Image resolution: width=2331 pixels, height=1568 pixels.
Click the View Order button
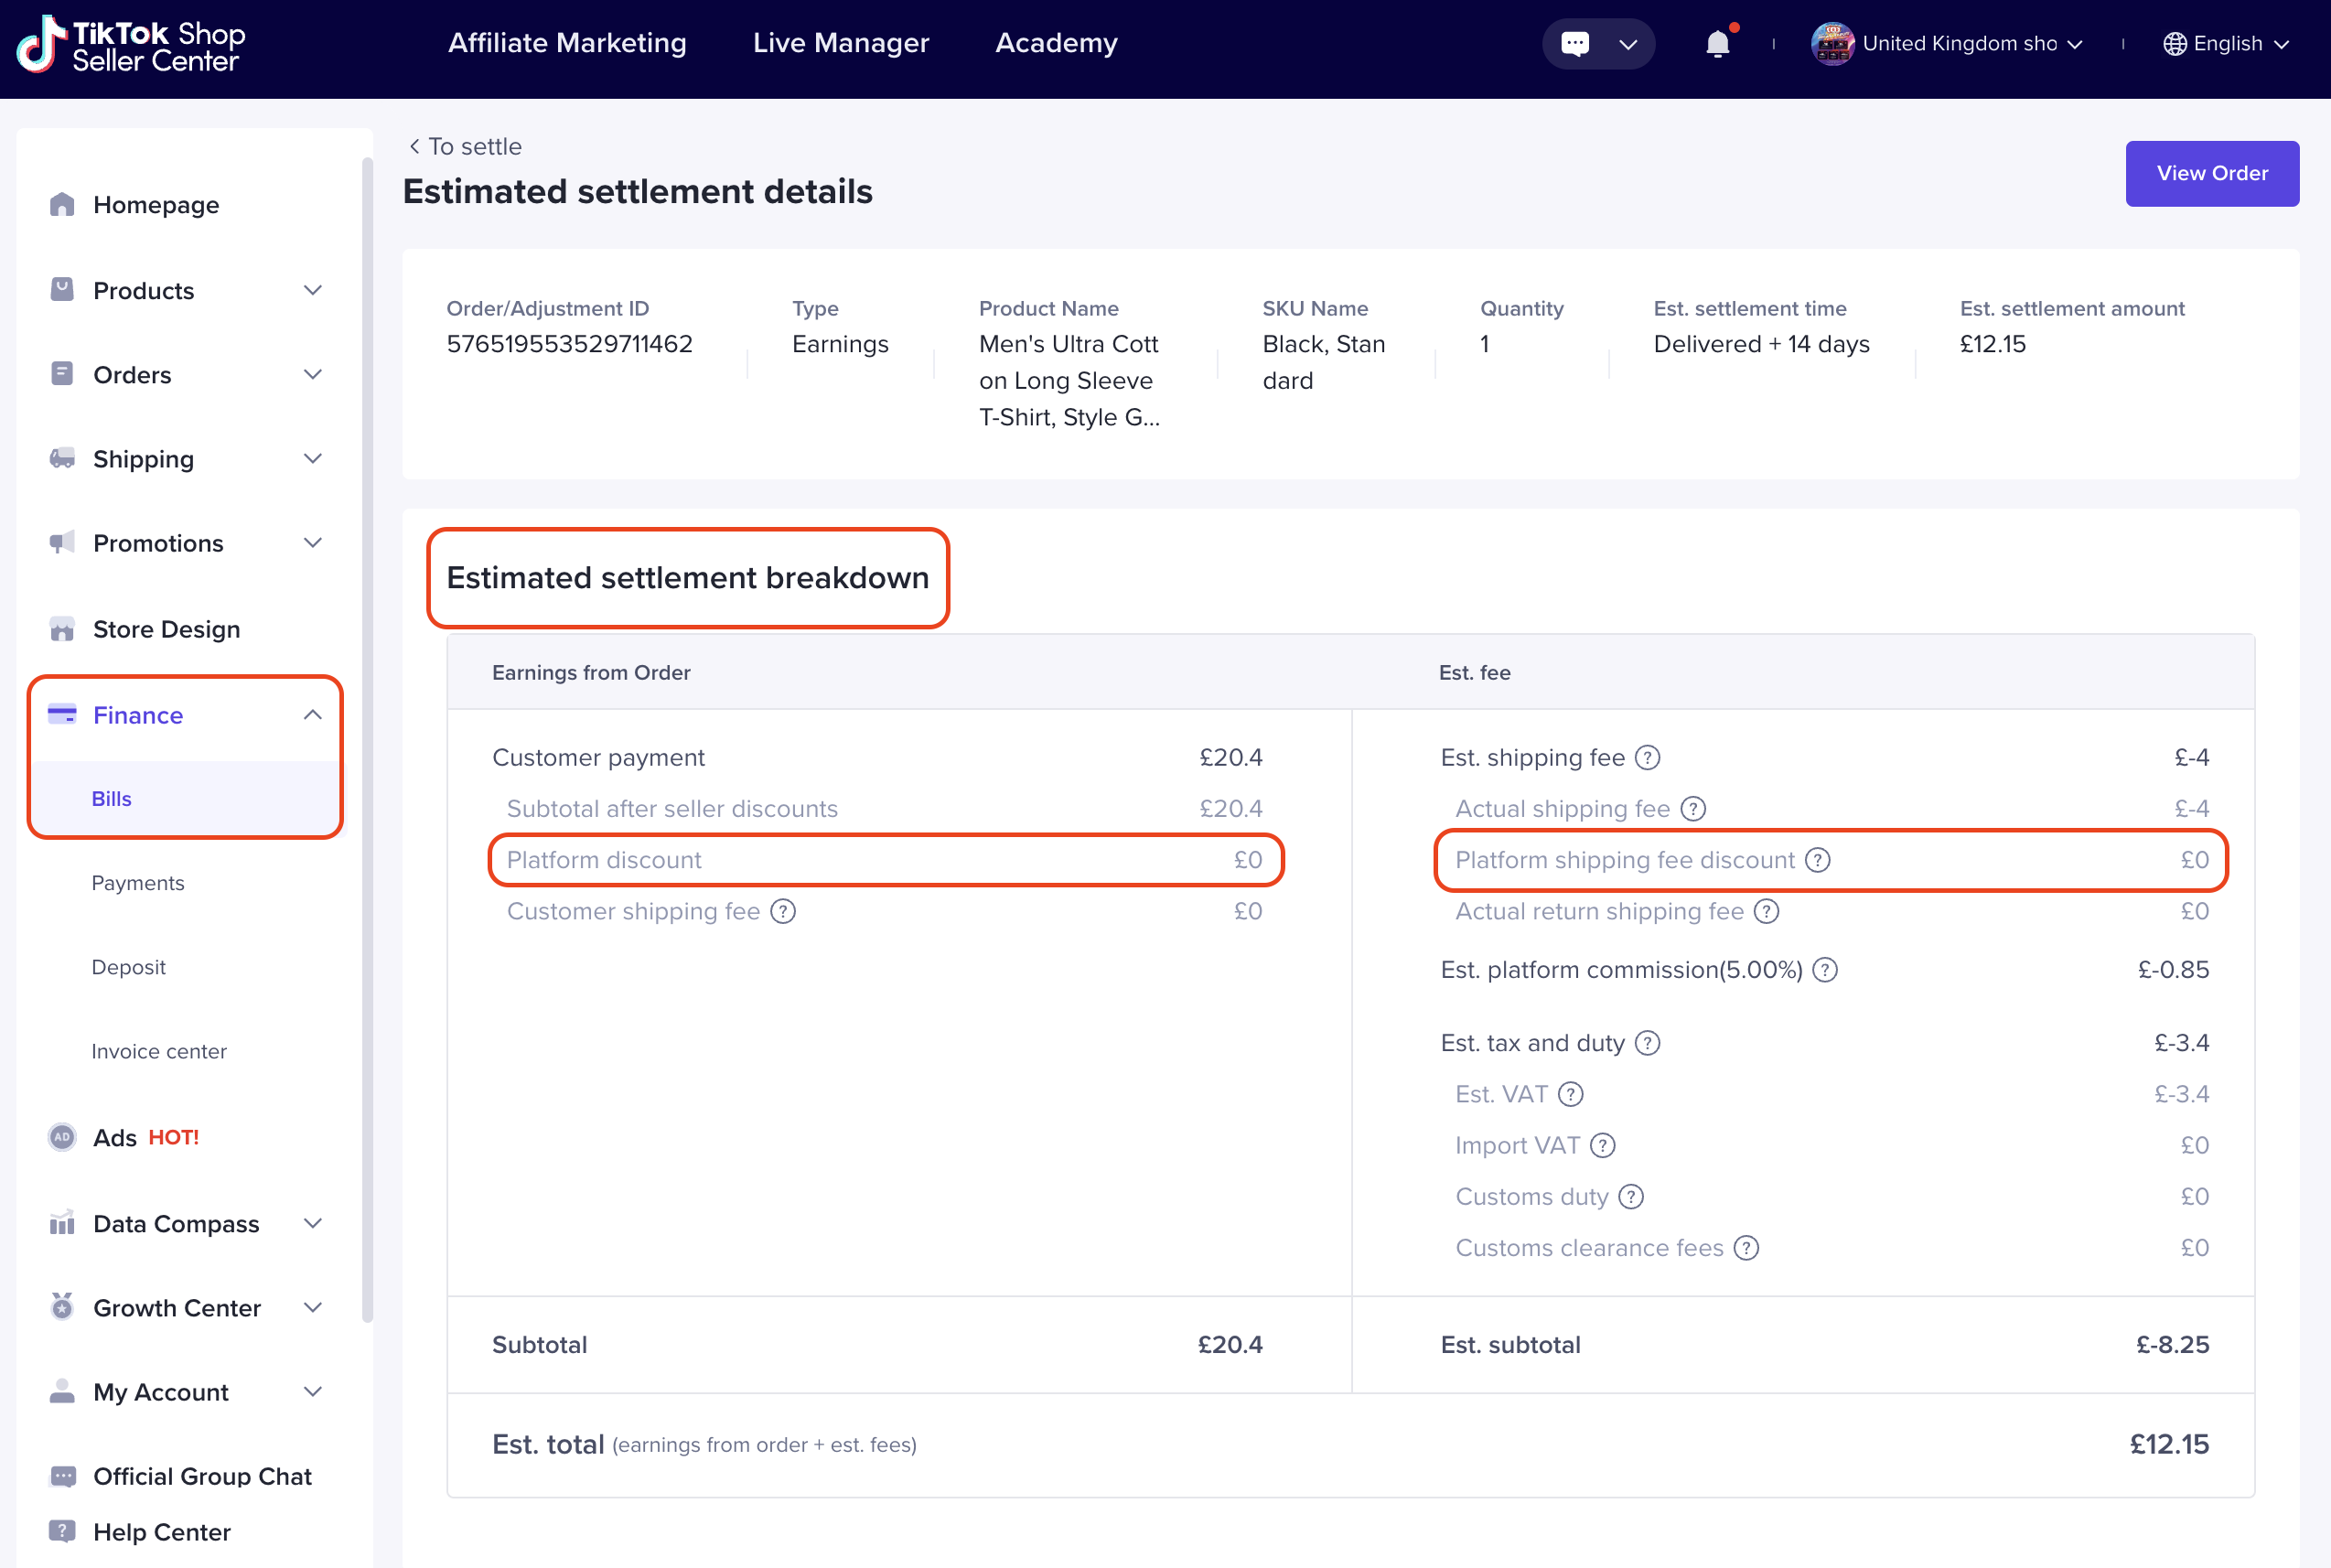pos(2211,173)
